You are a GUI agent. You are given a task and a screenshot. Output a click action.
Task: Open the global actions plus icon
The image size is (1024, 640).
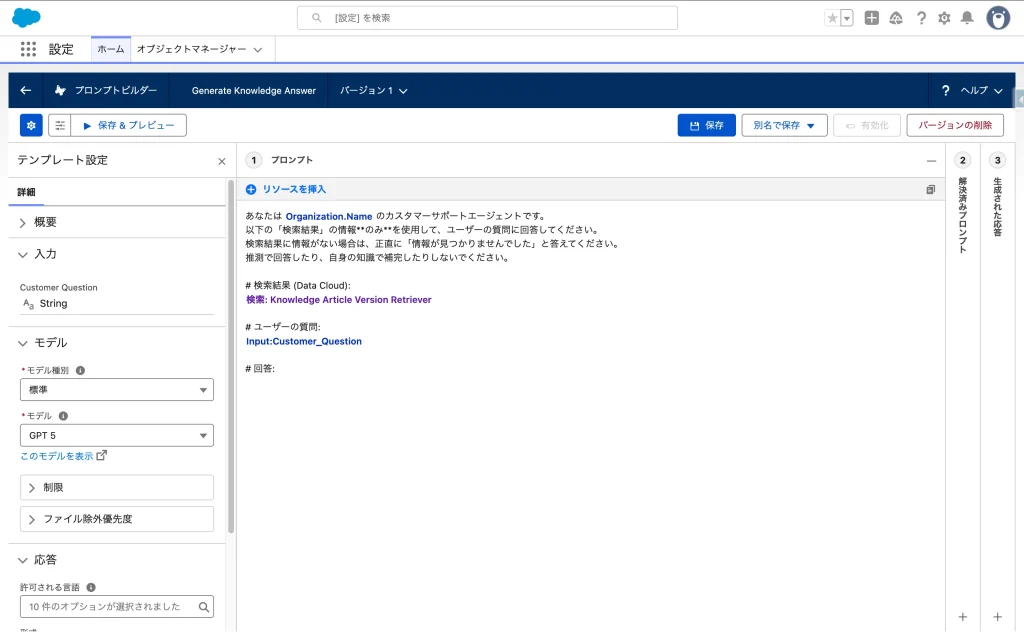tap(872, 18)
